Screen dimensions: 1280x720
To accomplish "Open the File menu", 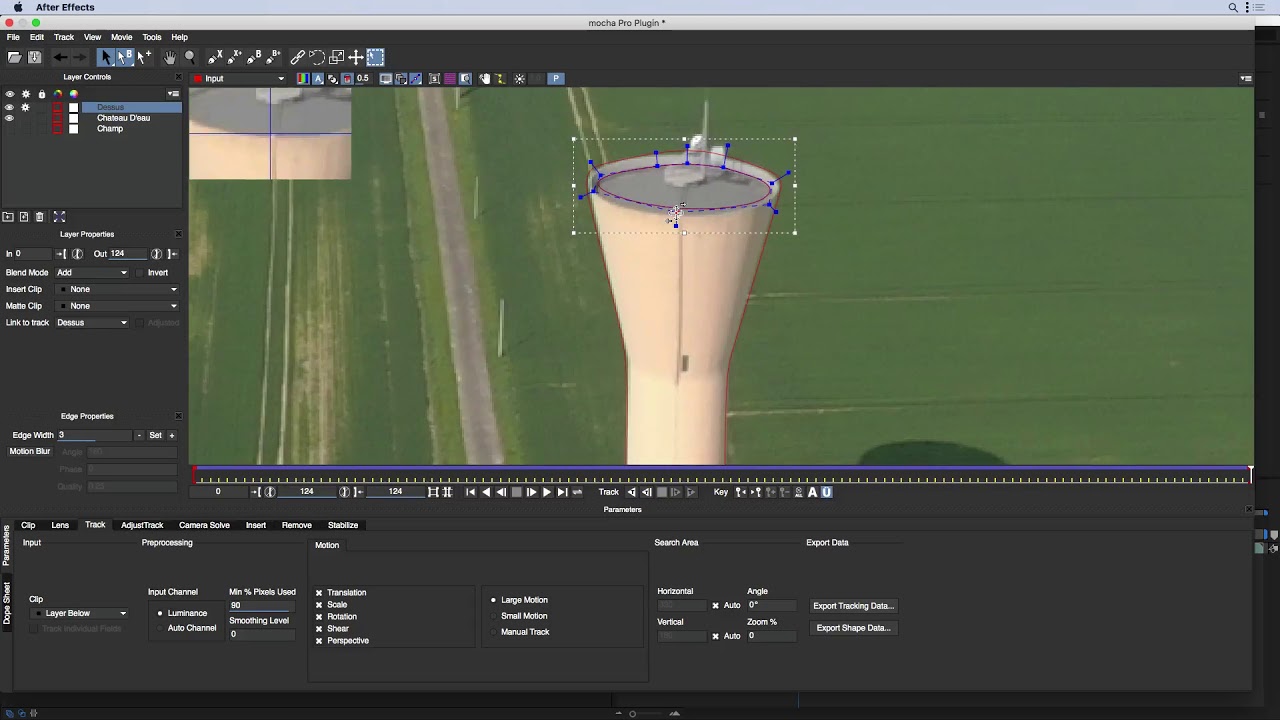I will pos(14,37).
